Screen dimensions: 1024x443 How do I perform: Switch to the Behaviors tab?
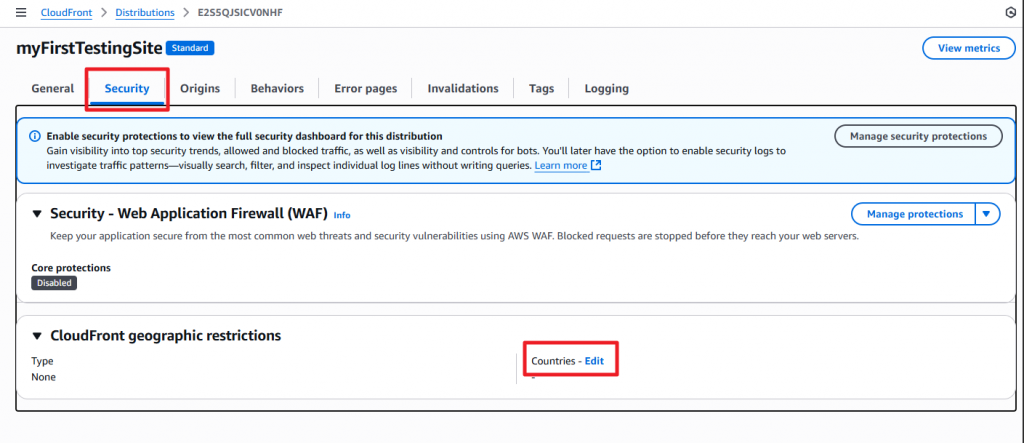[277, 88]
